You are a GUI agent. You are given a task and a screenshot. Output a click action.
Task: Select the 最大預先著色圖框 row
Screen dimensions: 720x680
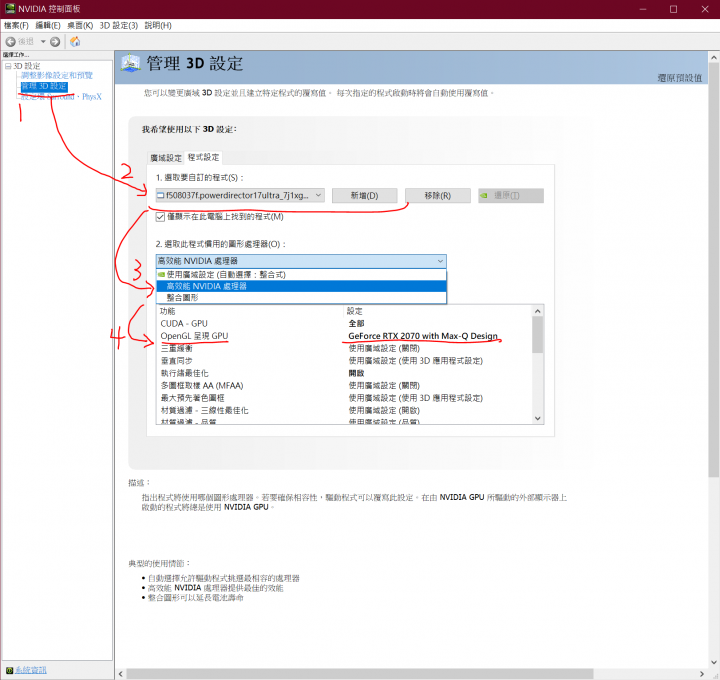click(x=344, y=398)
